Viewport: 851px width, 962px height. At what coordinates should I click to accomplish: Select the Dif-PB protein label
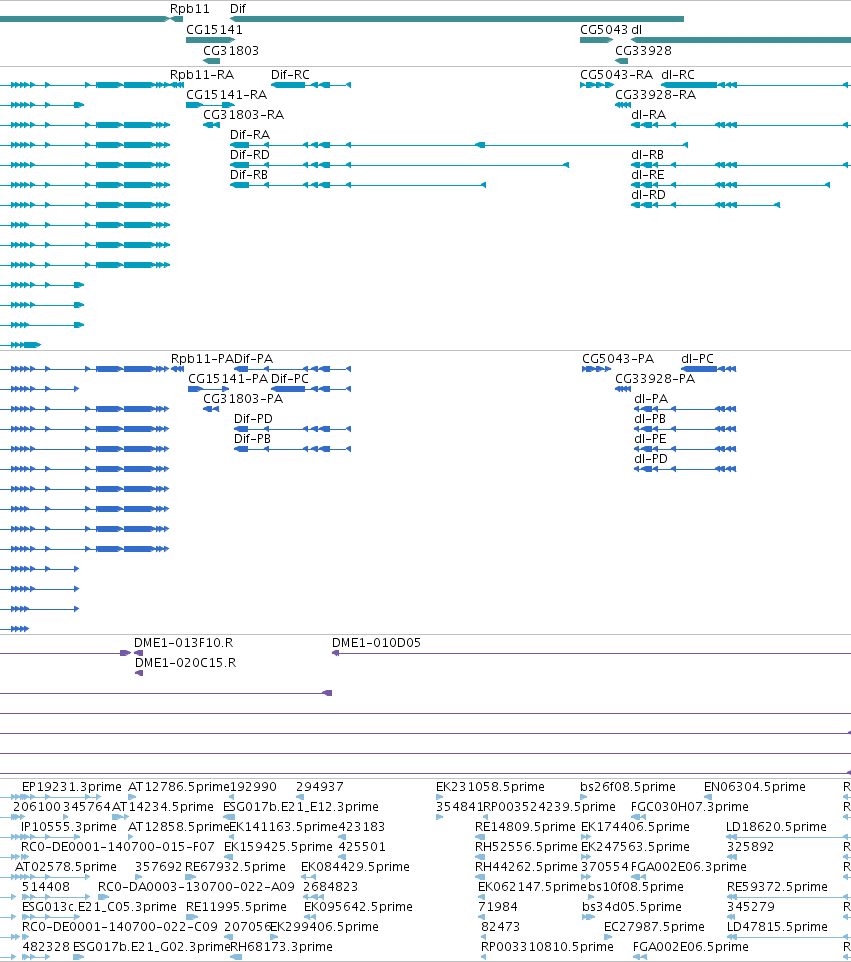(252, 439)
